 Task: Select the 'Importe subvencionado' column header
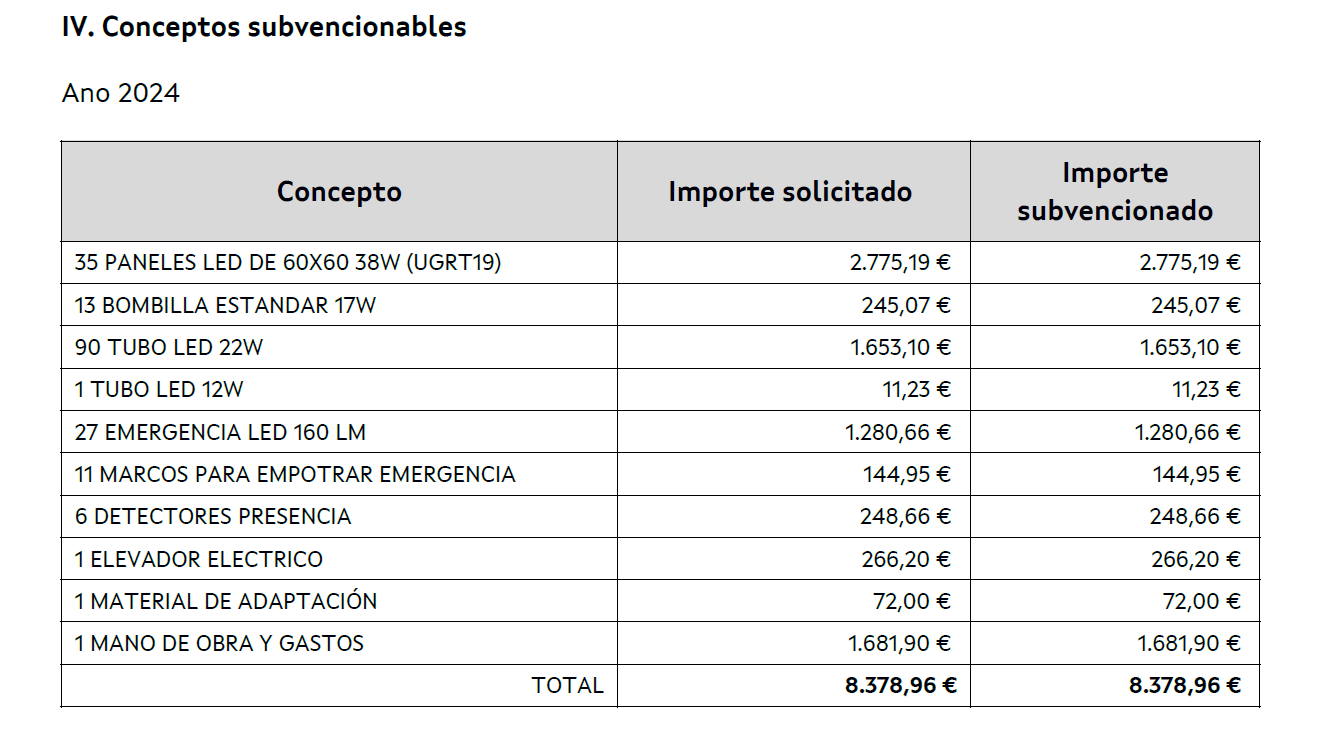1114,191
